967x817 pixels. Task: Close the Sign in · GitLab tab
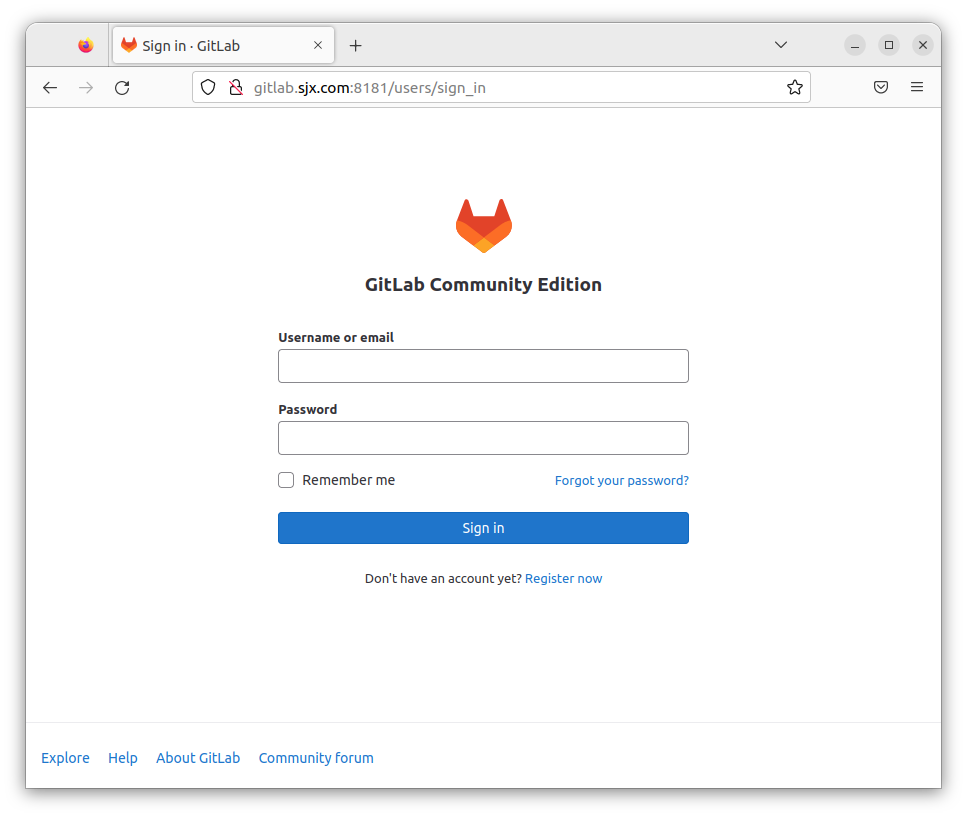click(x=318, y=45)
